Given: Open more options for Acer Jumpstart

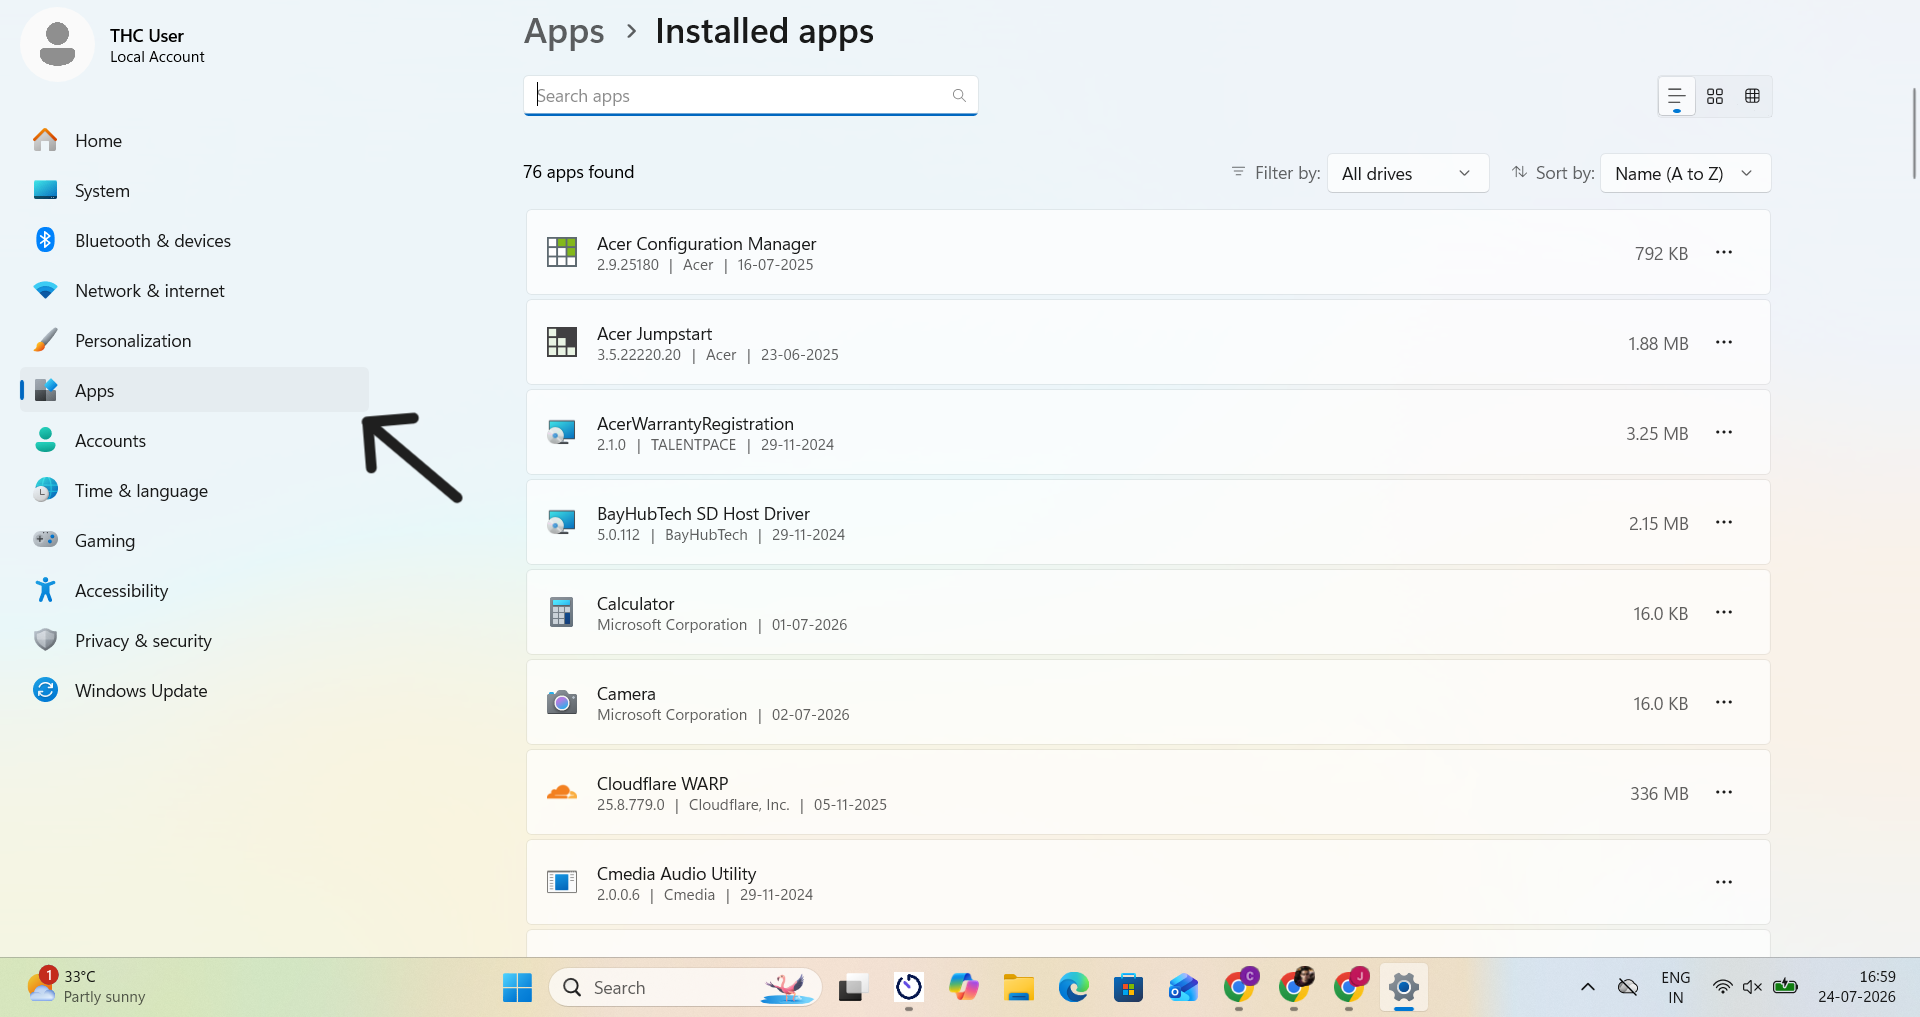Looking at the screenshot, I should [x=1724, y=342].
